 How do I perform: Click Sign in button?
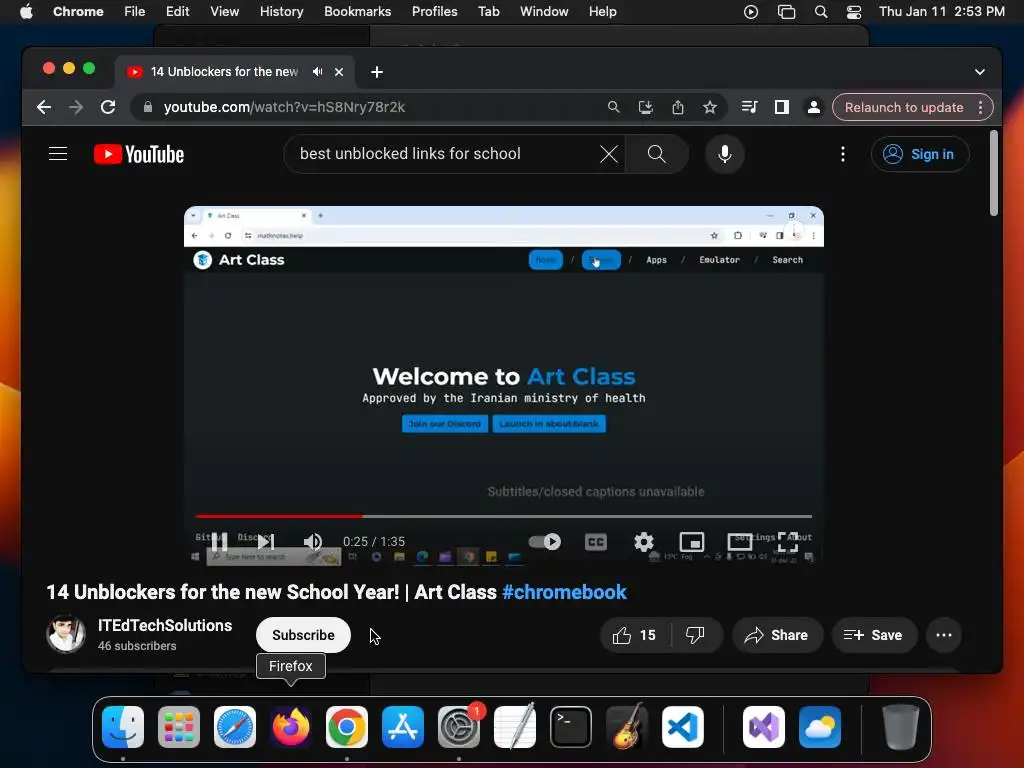coord(920,154)
